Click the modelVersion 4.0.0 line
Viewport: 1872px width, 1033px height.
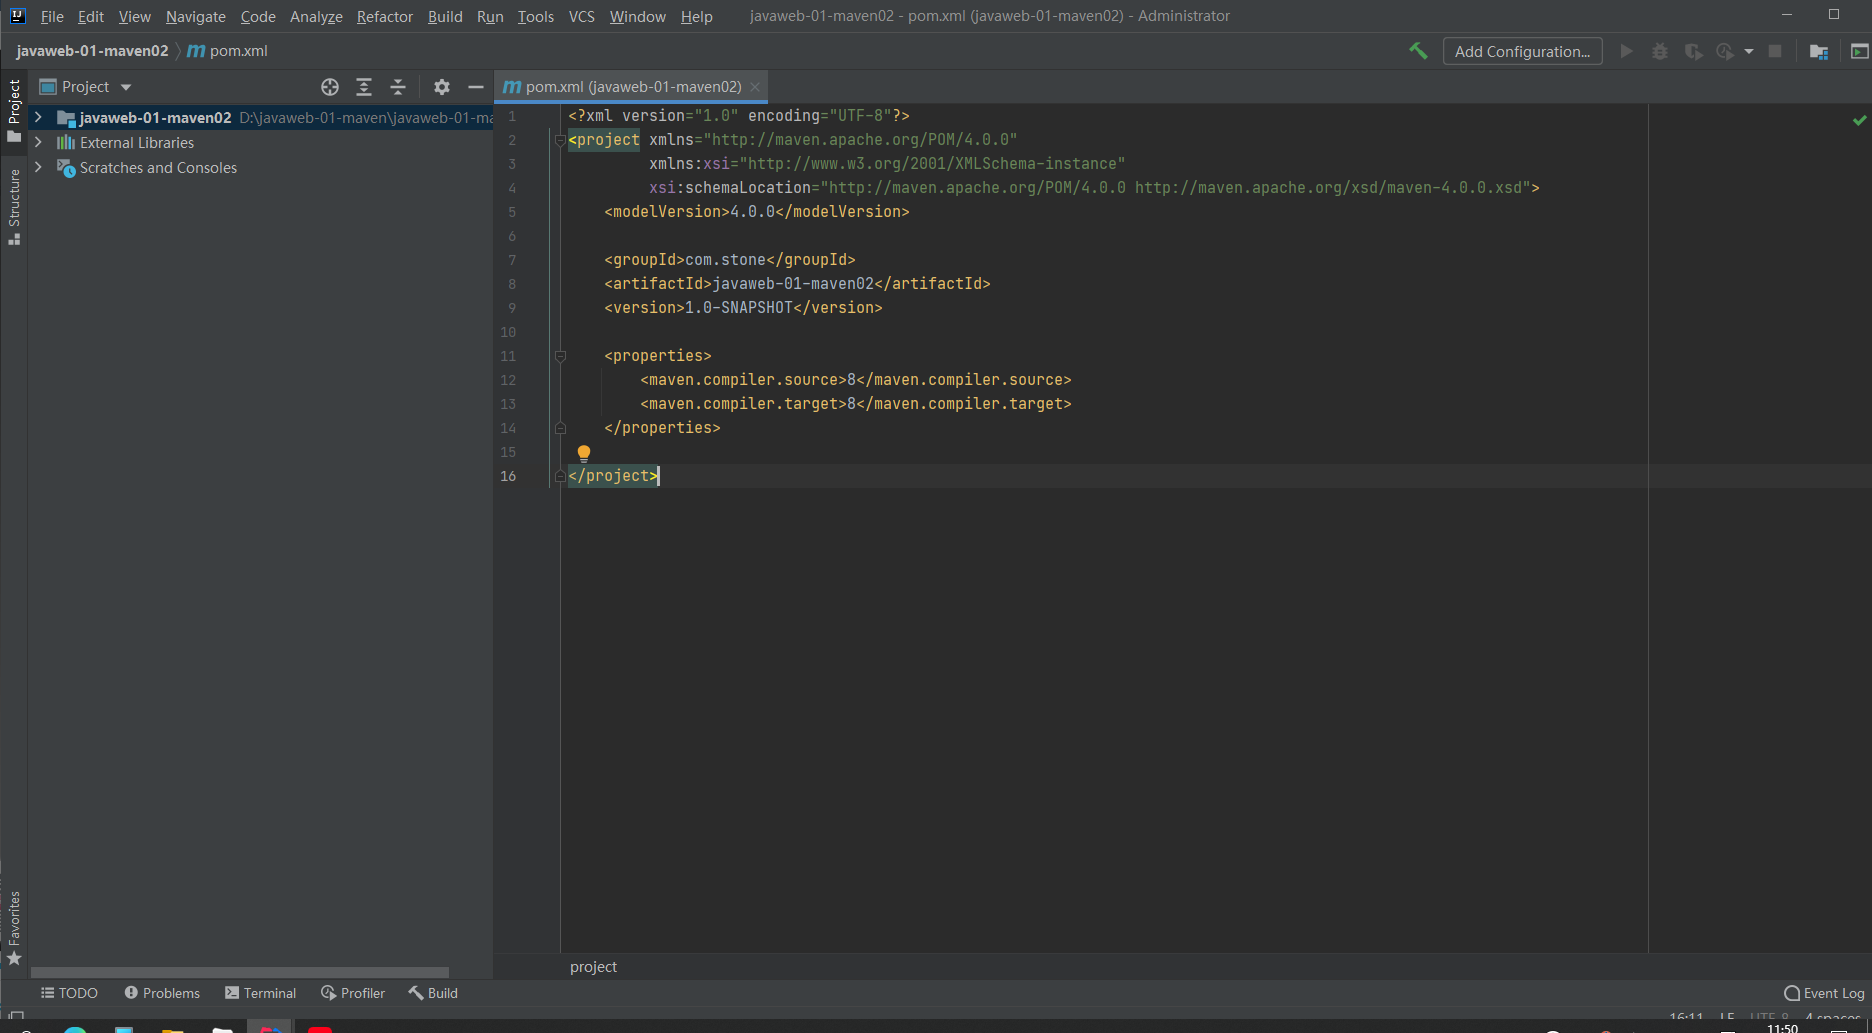[x=757, y=212]
